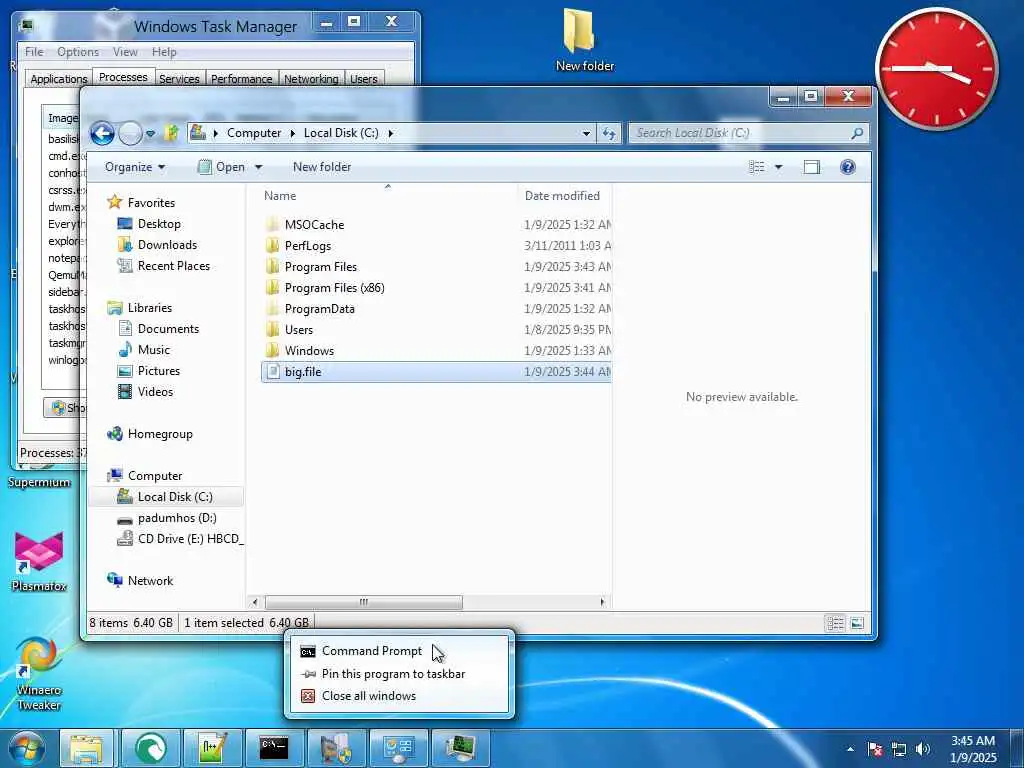This screenshot has height=768, width=1024.
Task: Select Network in navigation pane
Action: pos(150,581)
